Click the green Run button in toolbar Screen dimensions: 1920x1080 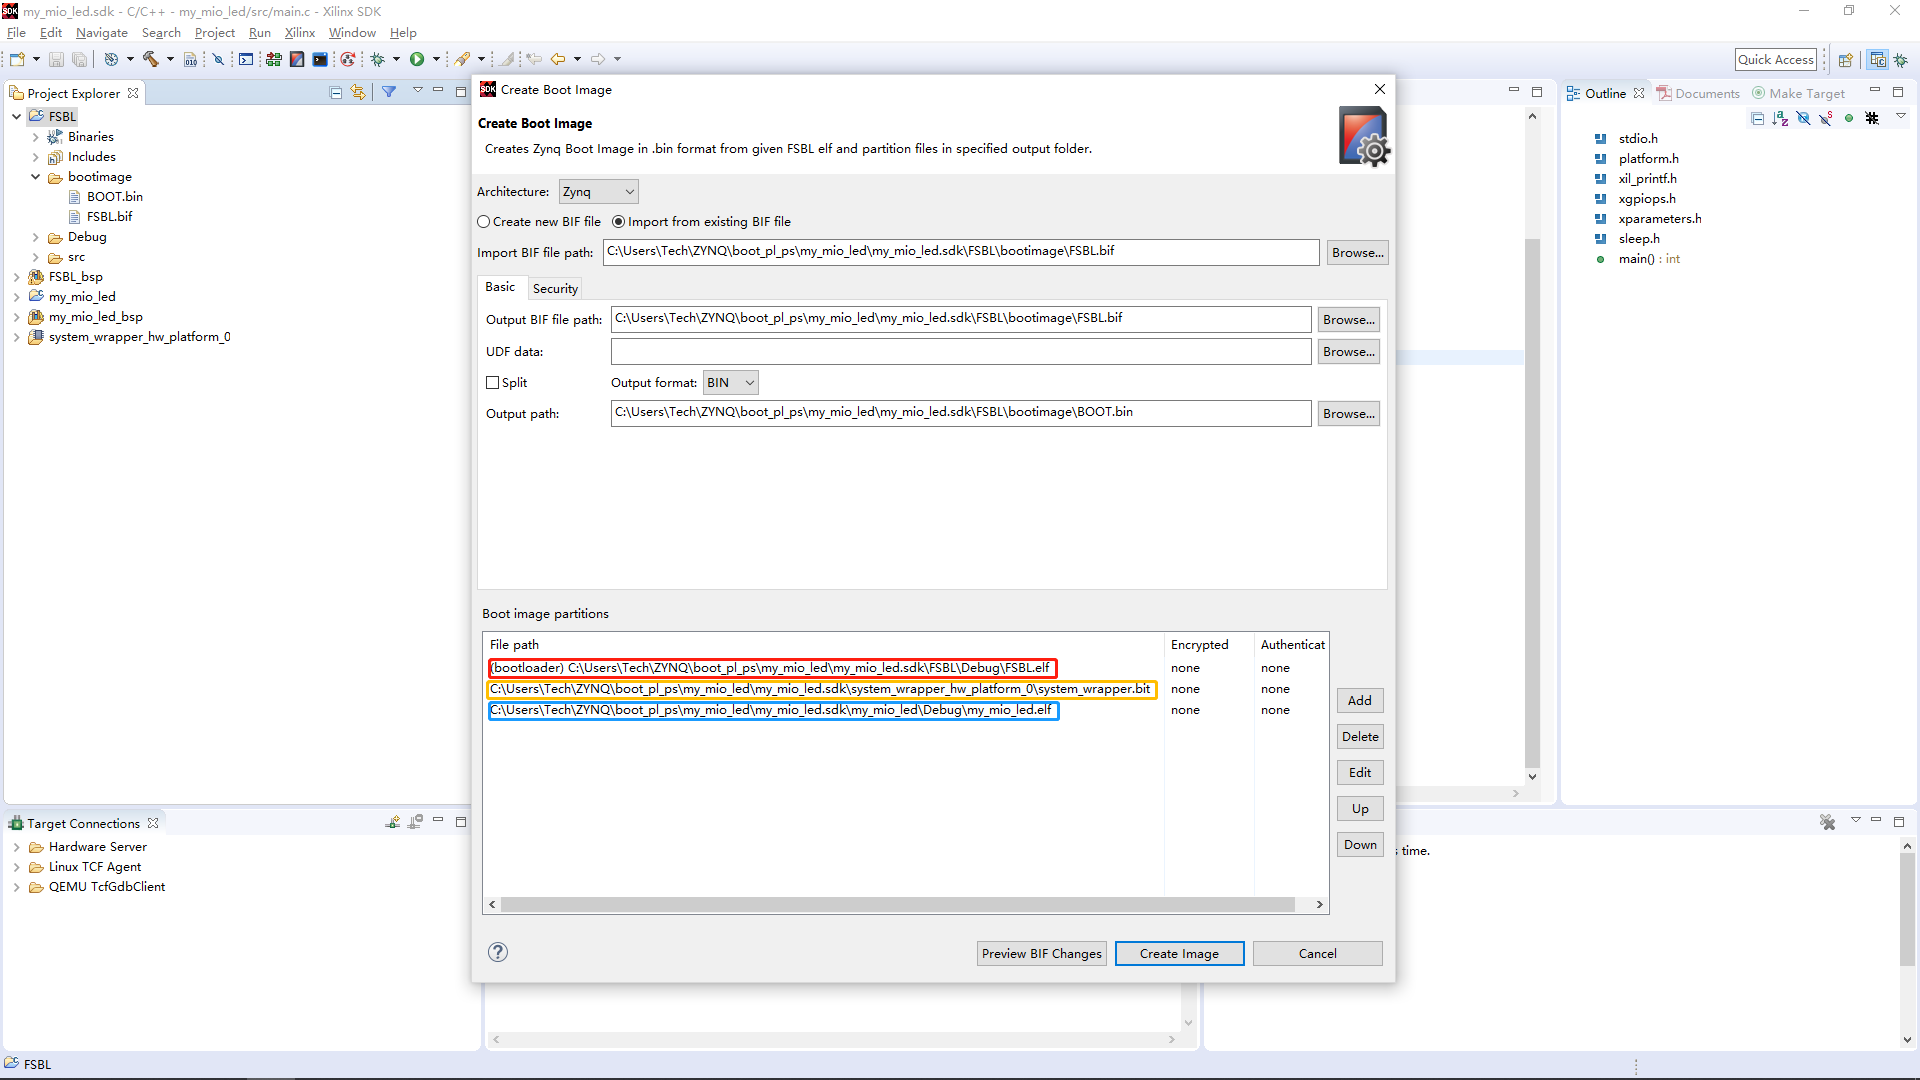point(417,59)
